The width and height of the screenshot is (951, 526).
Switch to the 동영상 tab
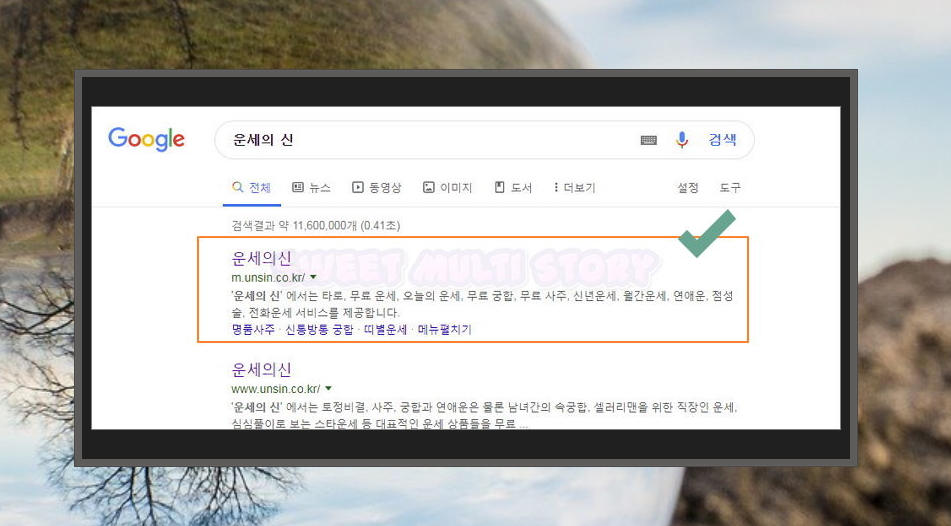tap(377, 187)
